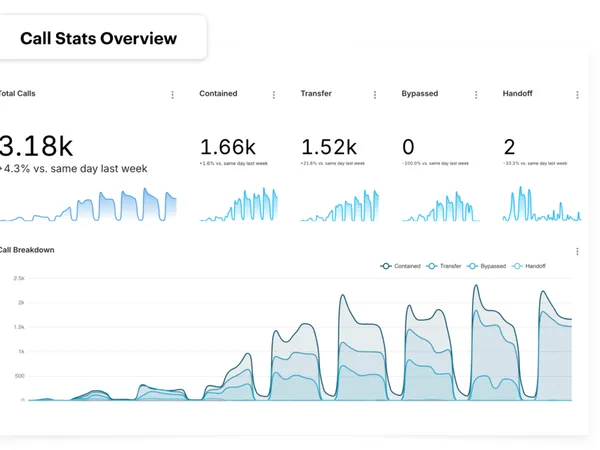Open the Bypassed card three-dot menu
The height and width of the screenshot is (450, 600).
pos(475,95)
